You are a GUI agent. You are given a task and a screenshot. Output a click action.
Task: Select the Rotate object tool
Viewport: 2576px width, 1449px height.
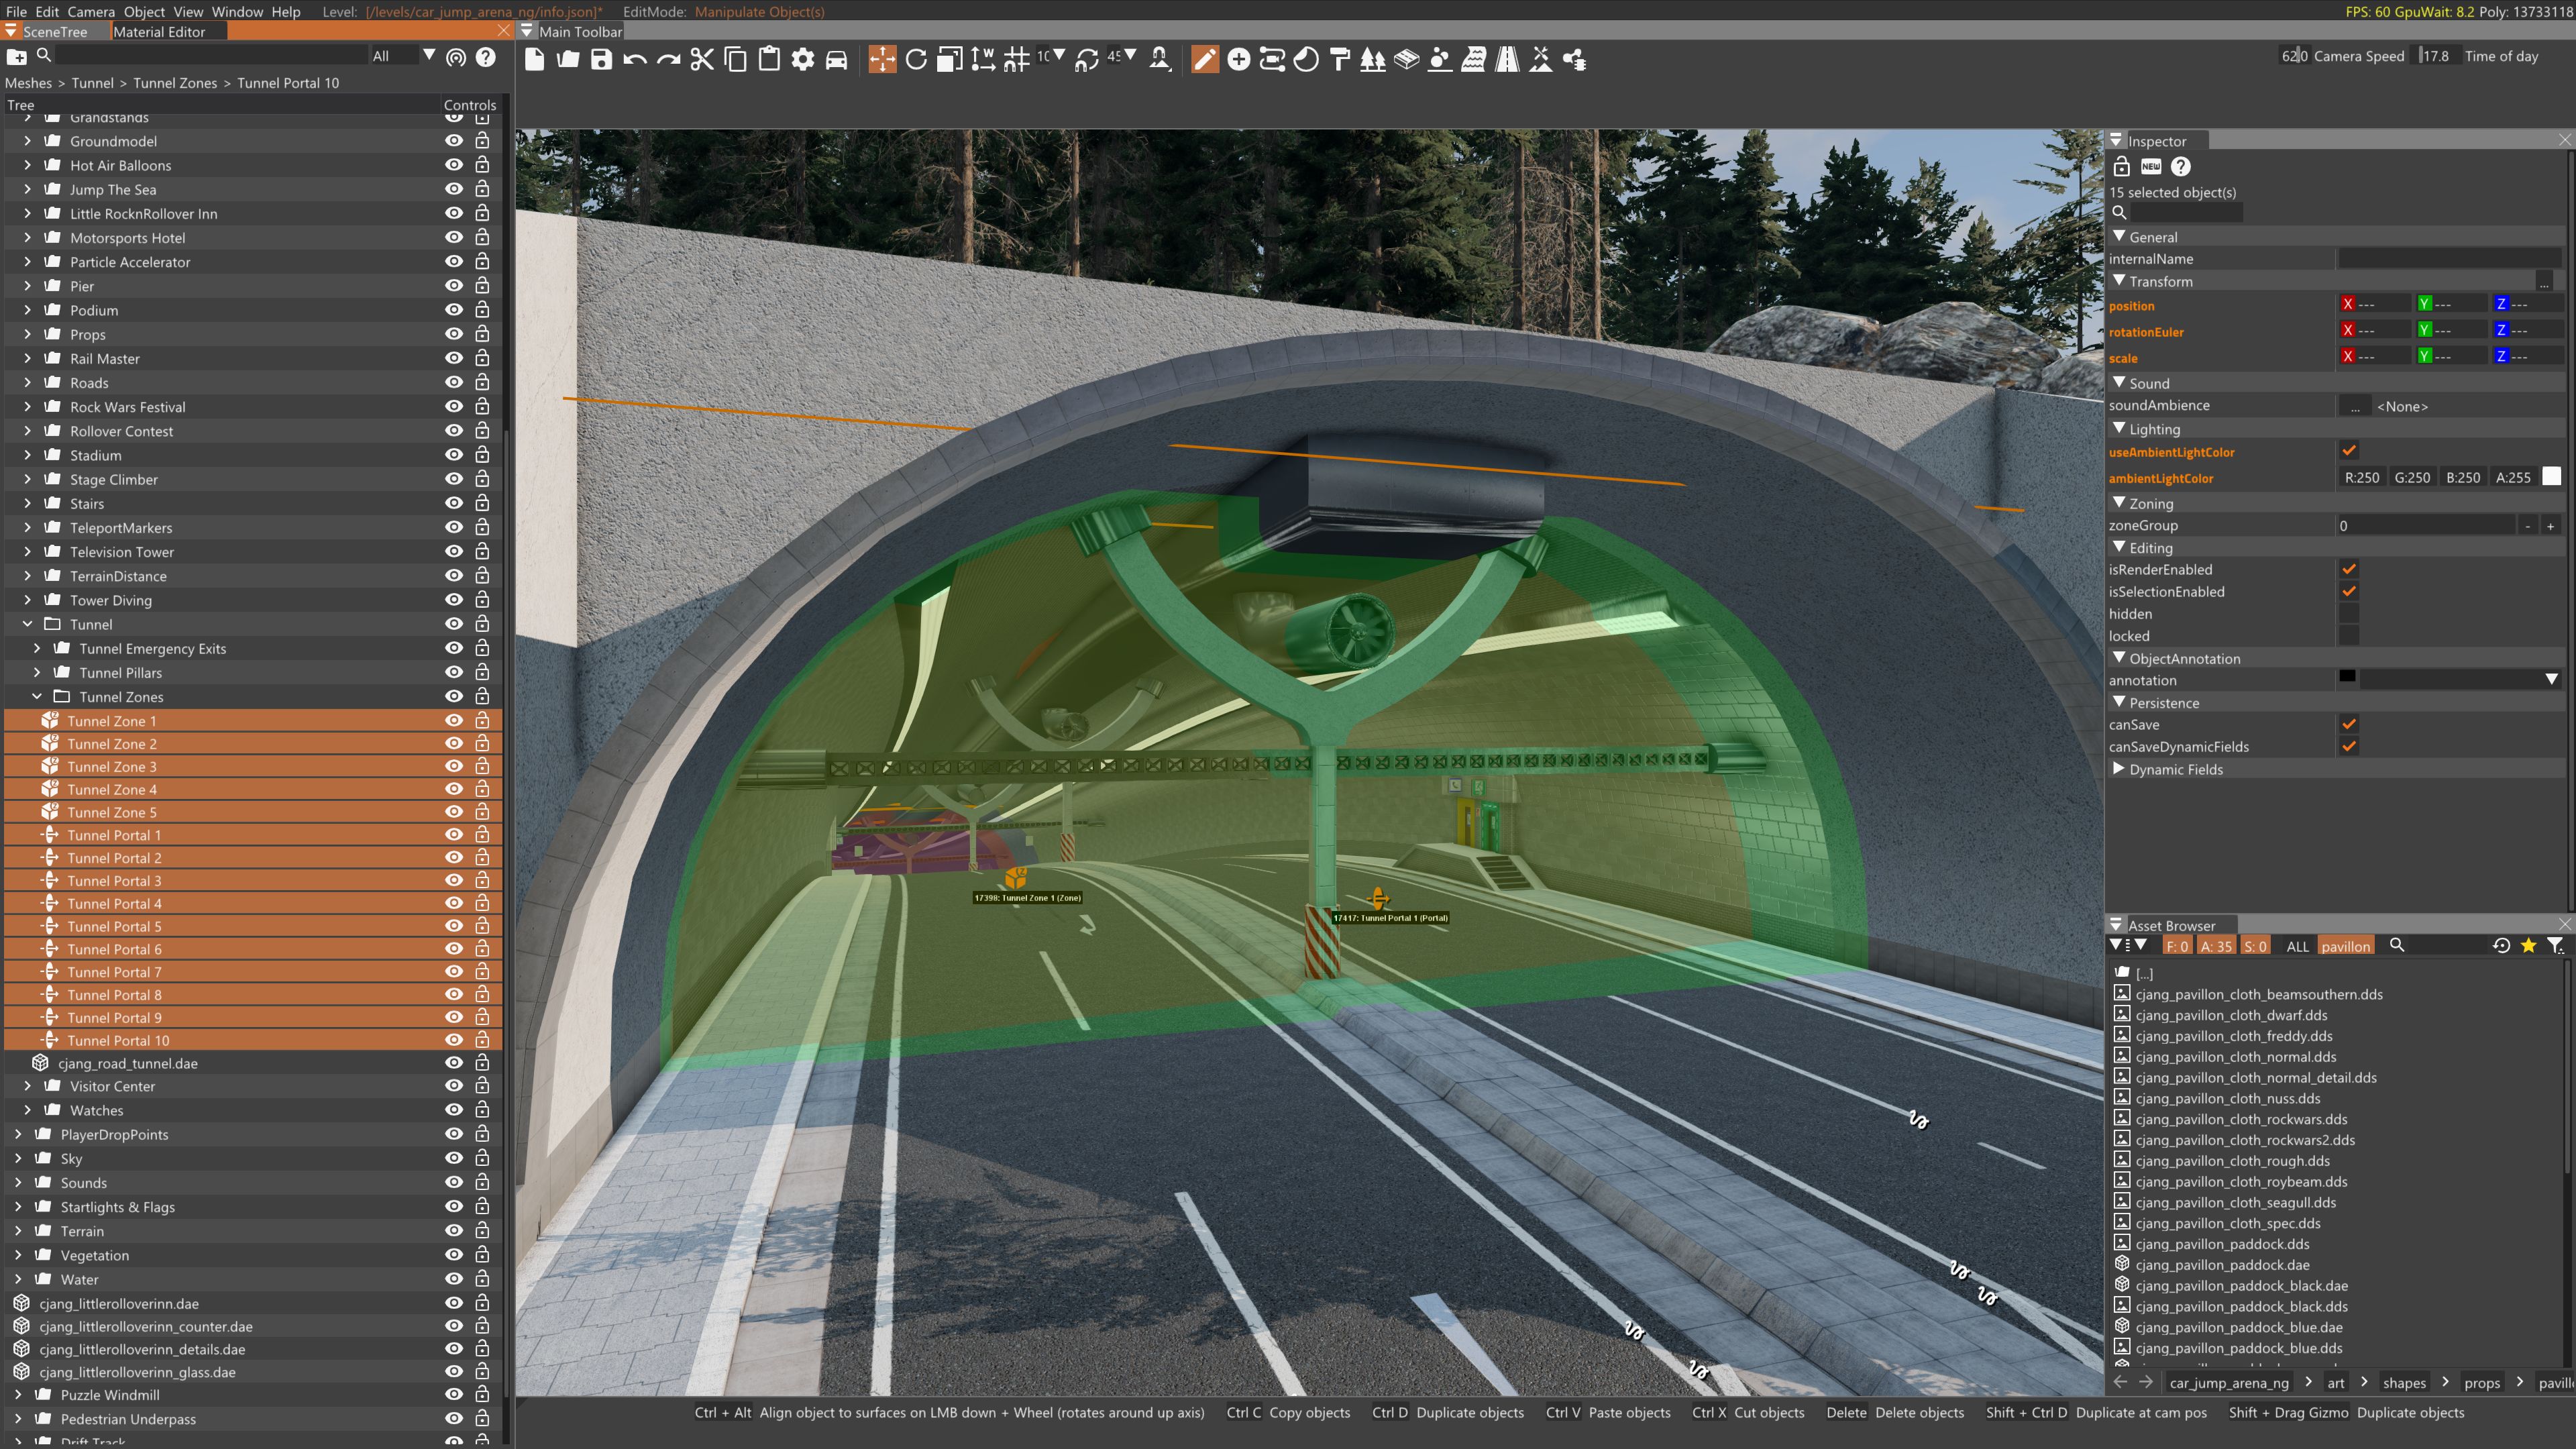(x=915, y=60)
